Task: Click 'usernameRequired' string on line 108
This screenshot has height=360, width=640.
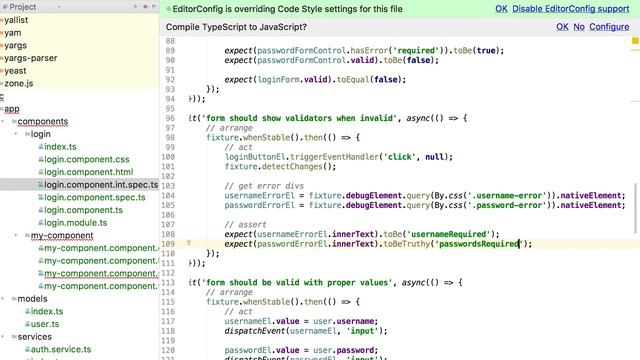Action: pyautogui.click(x=449, y=234)
